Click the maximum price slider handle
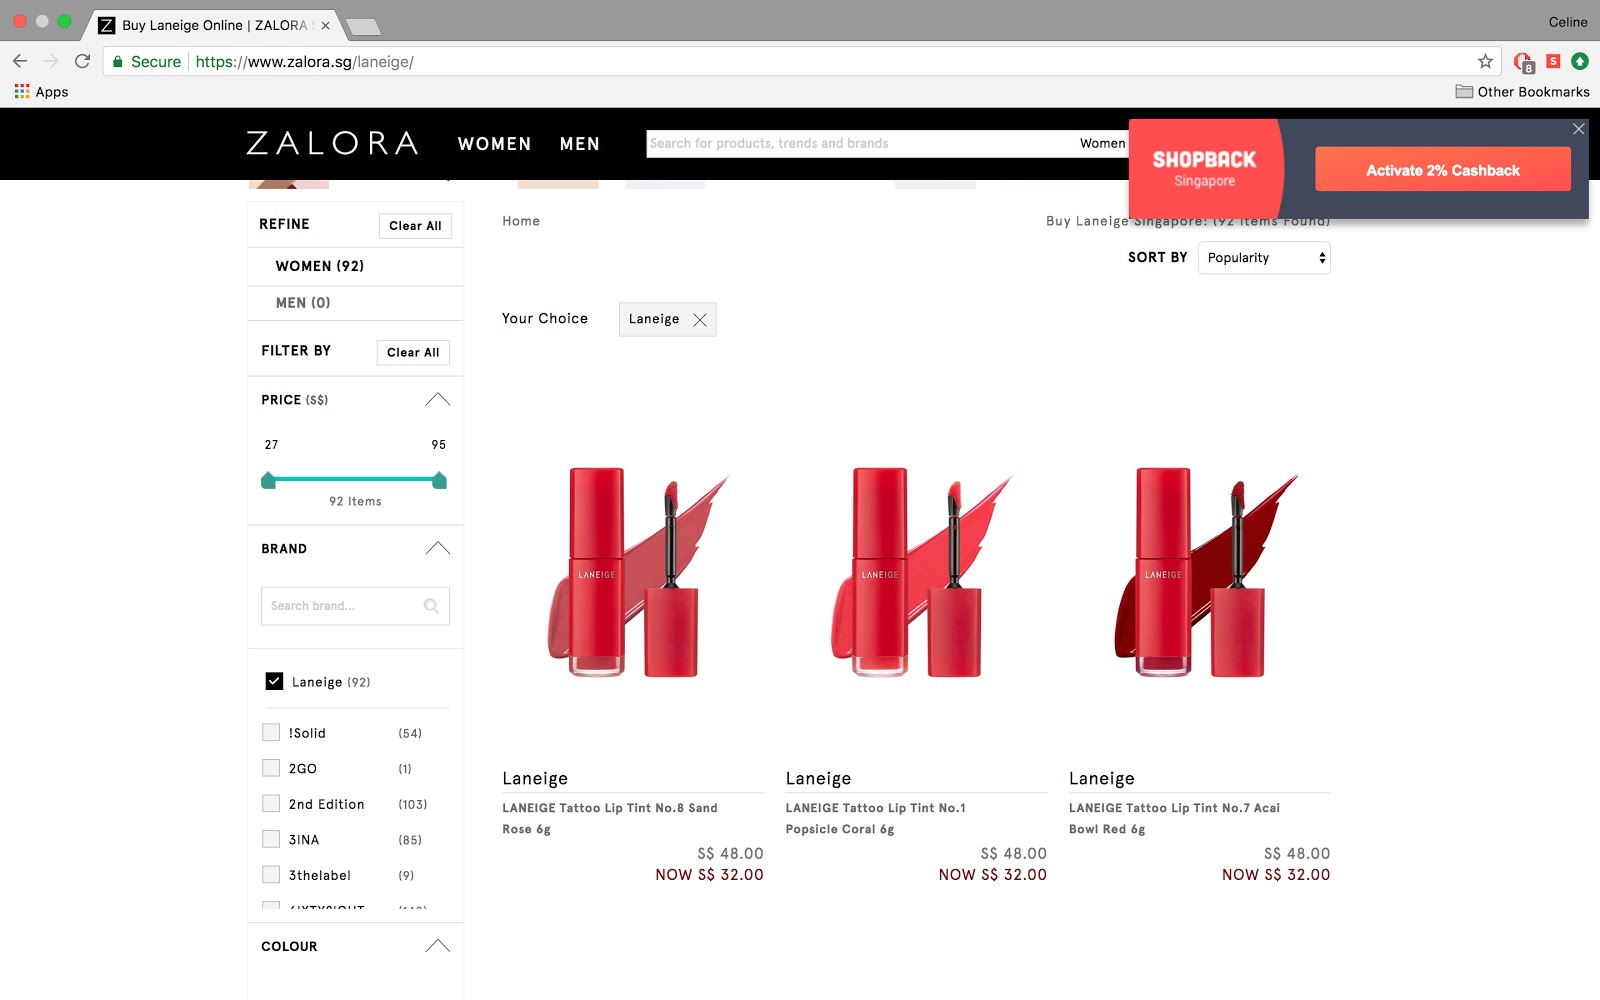This screenshot has height=1000, width=1600. pos(439,480)
